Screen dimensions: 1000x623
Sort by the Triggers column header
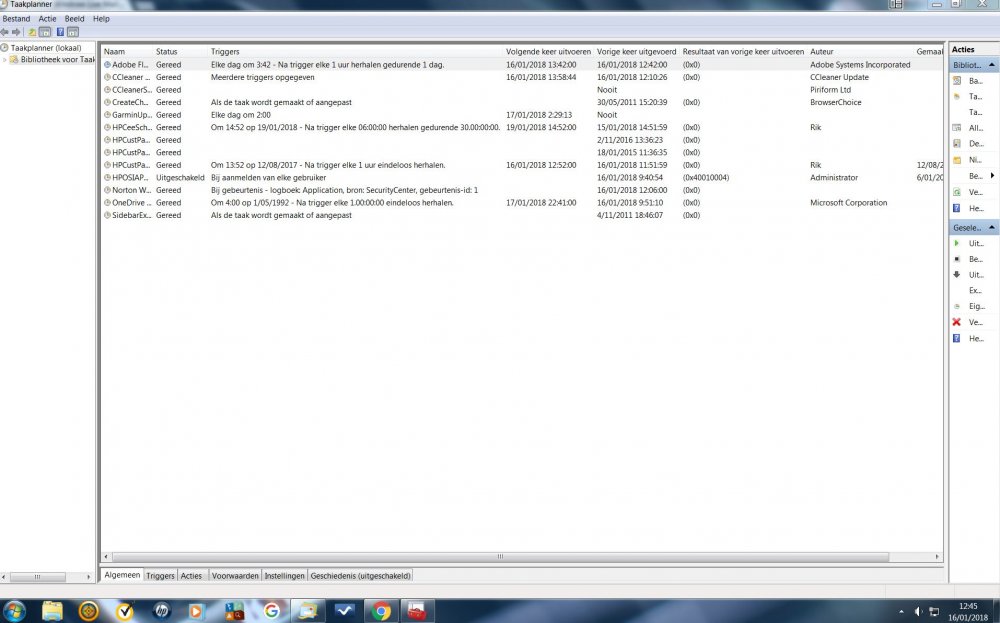[356, 52]
